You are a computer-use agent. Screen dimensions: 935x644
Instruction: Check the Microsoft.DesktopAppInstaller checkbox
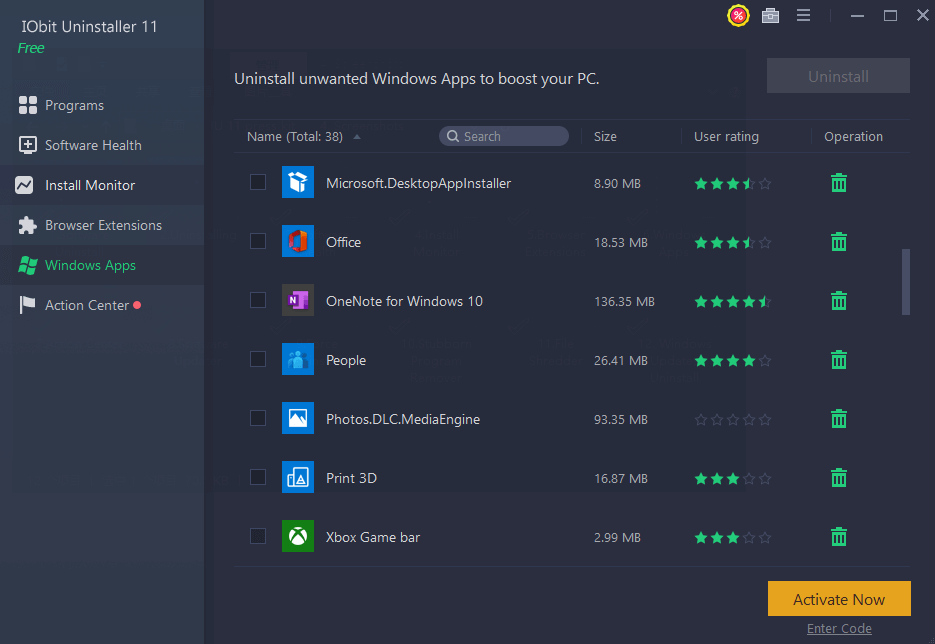[258, 182]
